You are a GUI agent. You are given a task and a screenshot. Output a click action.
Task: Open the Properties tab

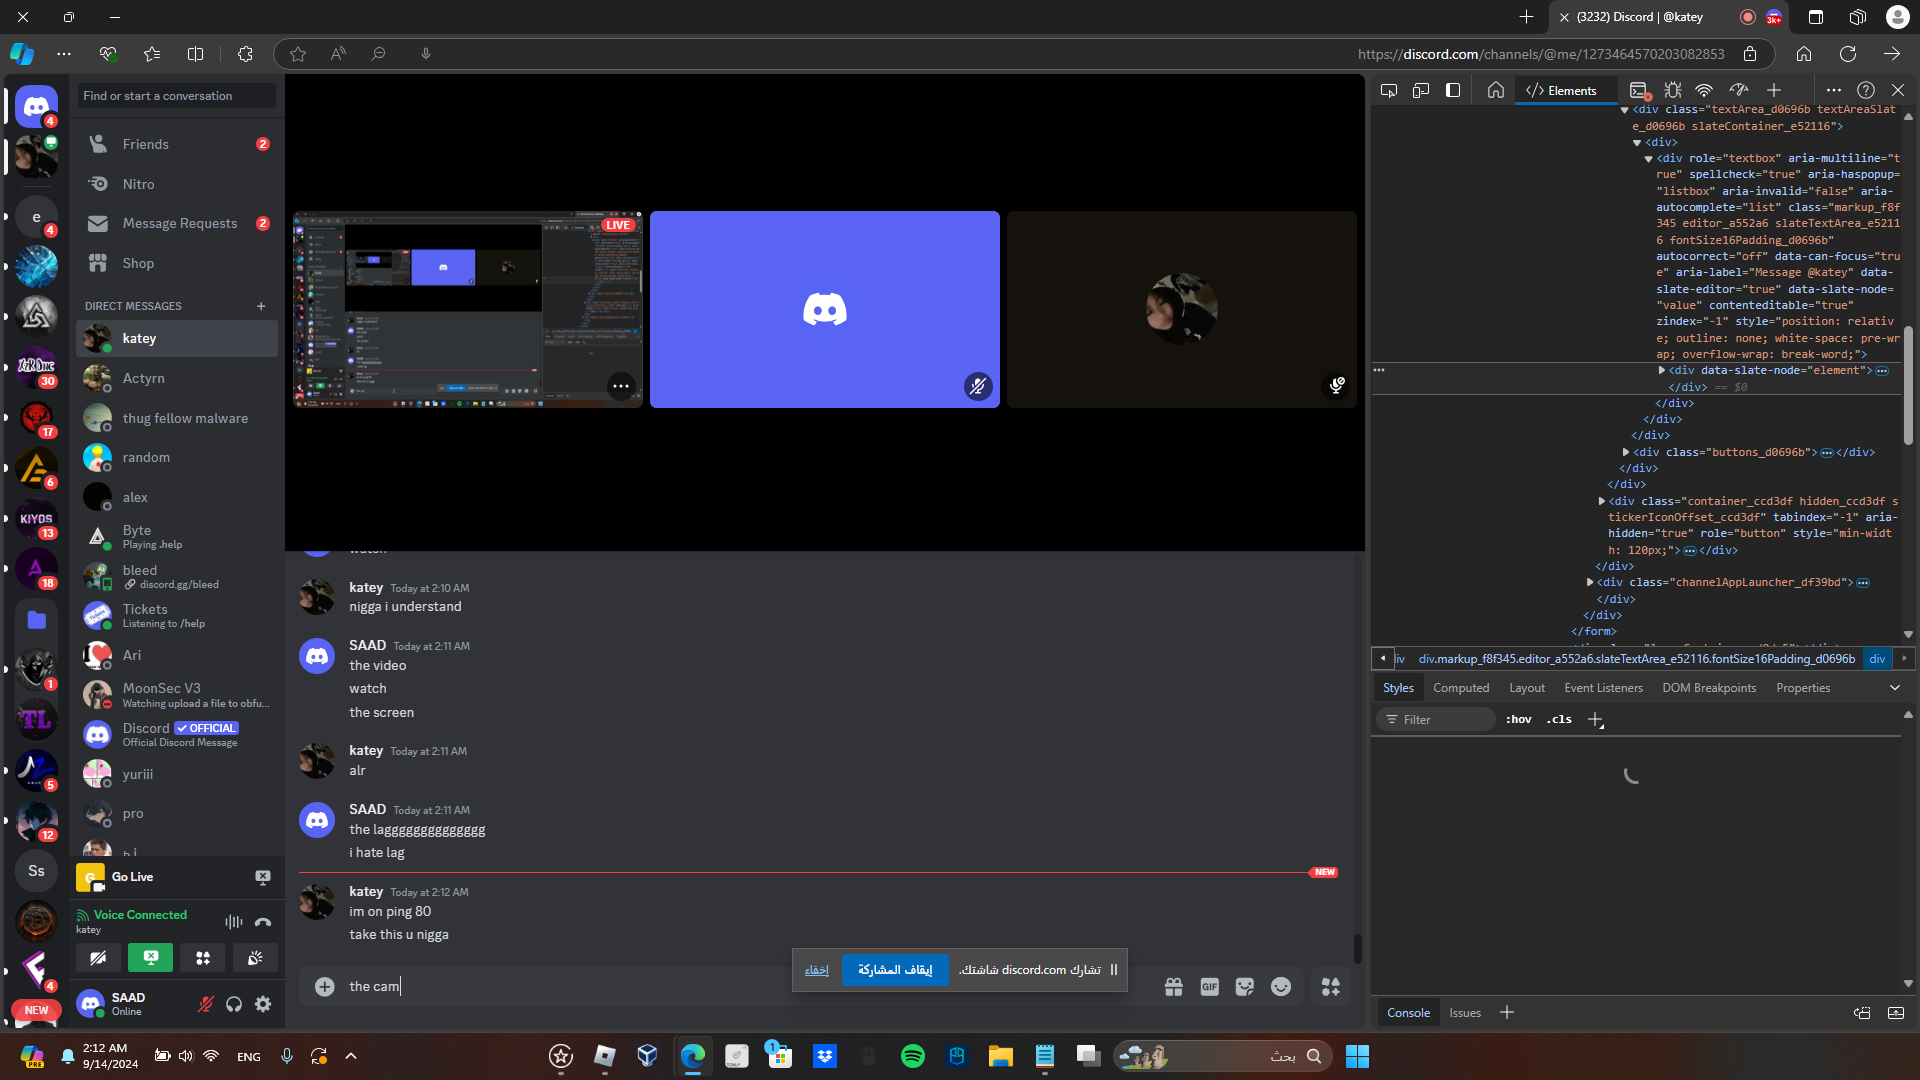1803,688
